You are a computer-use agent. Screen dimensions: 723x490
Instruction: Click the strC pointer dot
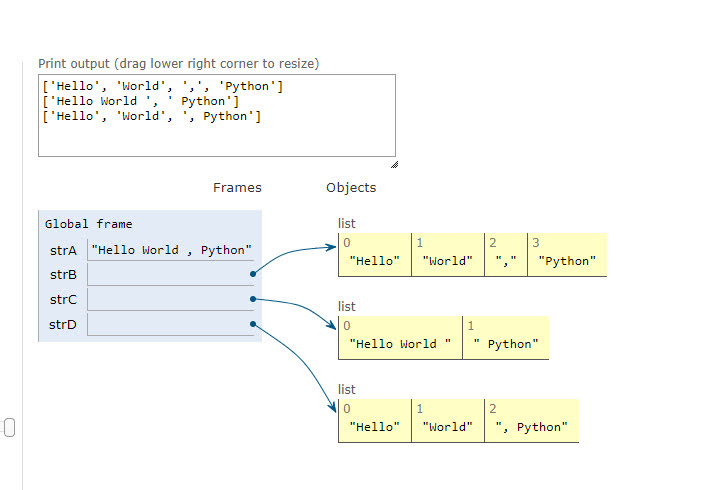coord(253,299)
